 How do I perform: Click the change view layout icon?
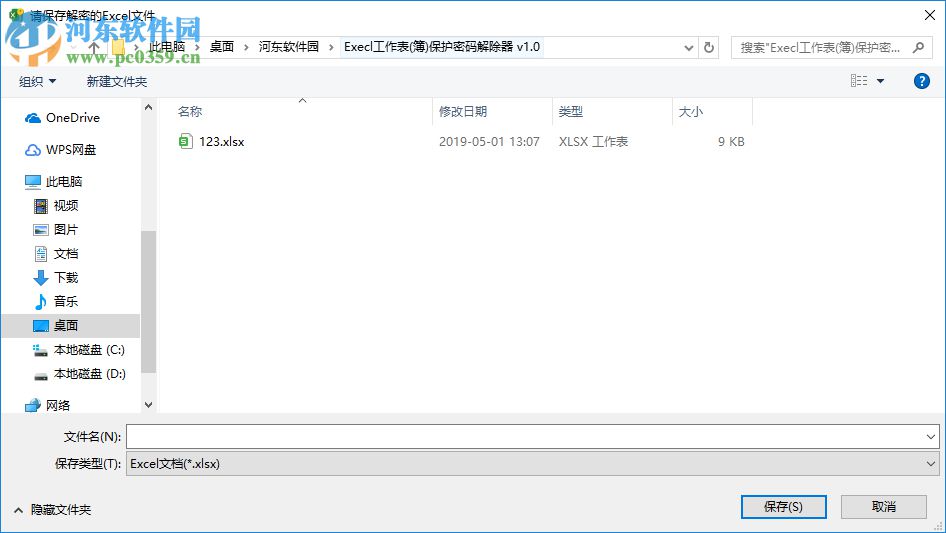(x=859, y=81)
